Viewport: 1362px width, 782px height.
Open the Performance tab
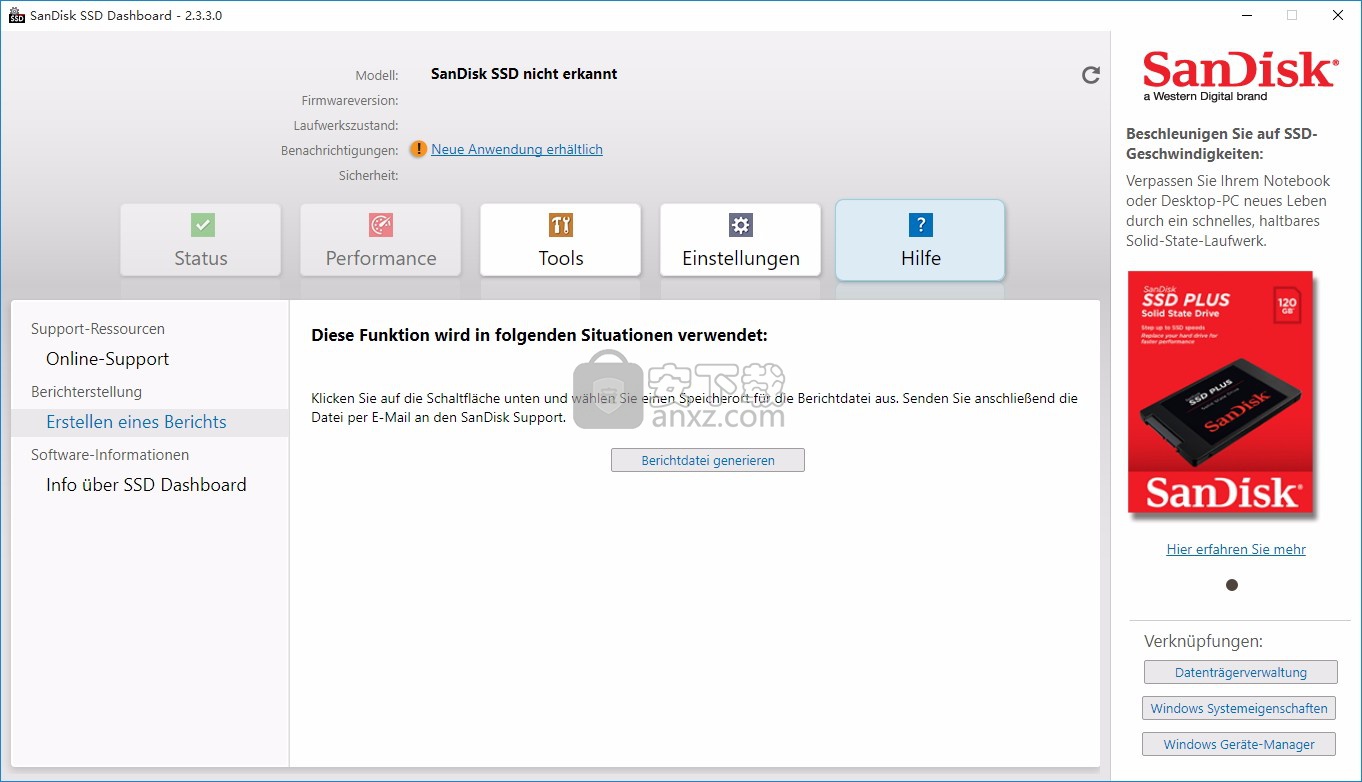point(381,240)
